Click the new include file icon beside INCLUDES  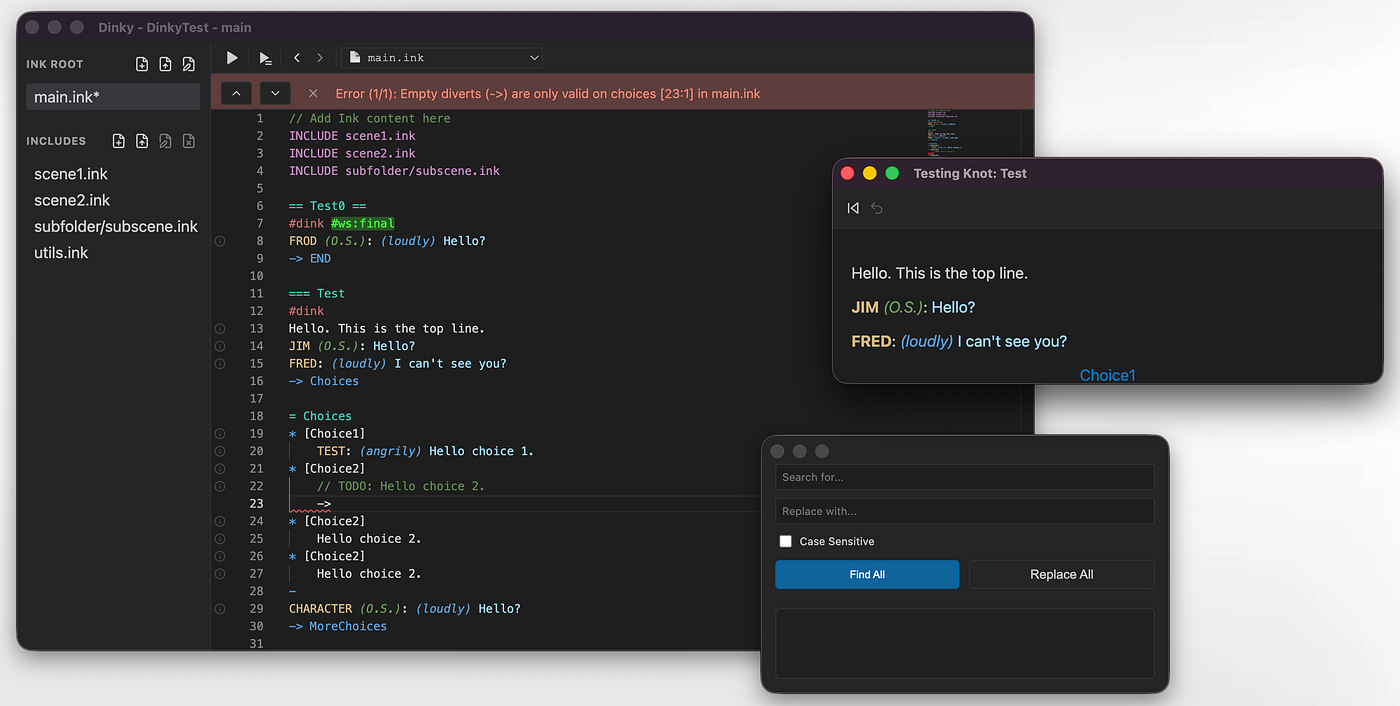tap(119, 141)
